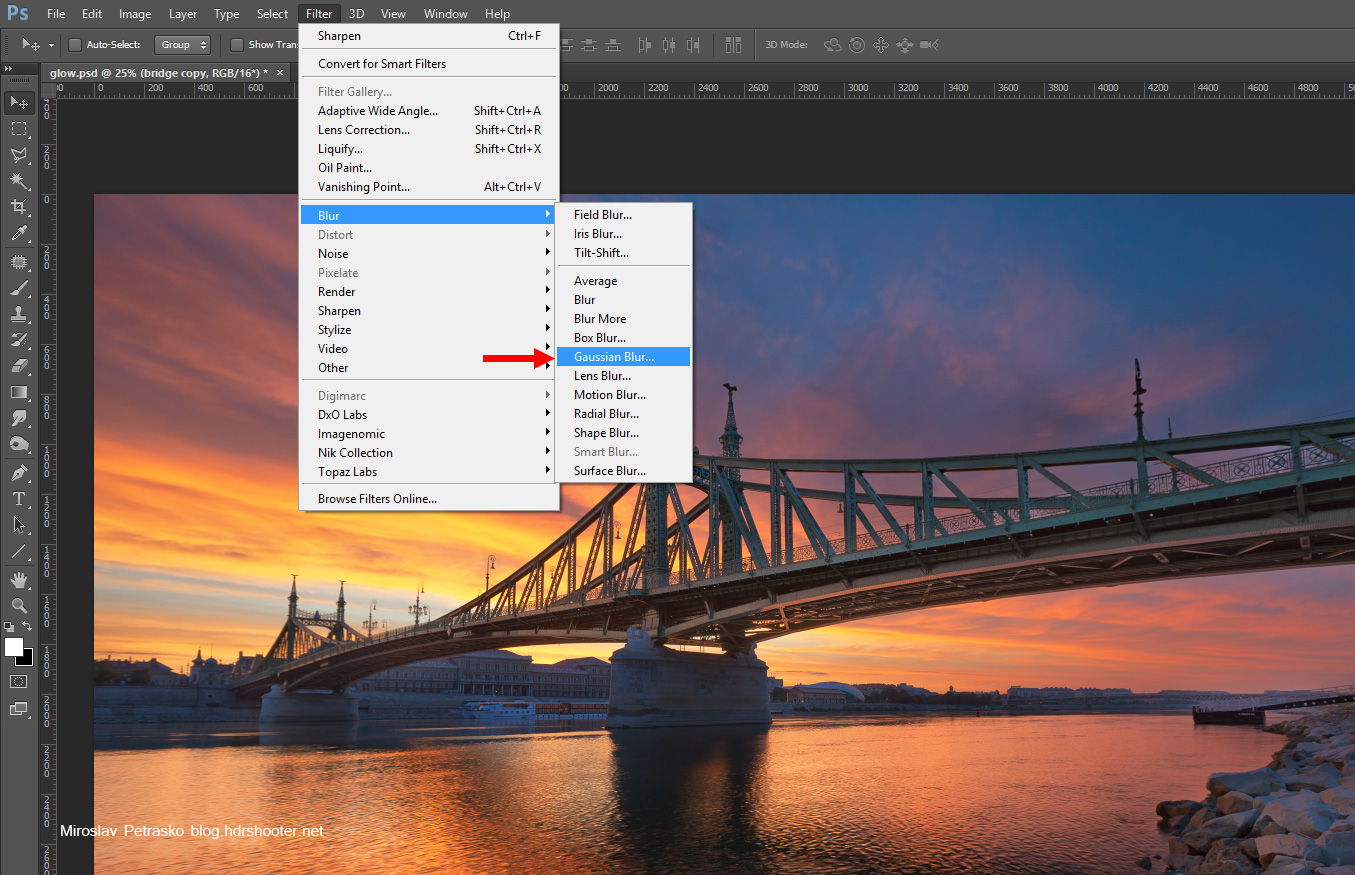This screenshot has width=1355, height=875.
Task: Select the Rectangular Marquee tool
Action: [x=19, y=129]
